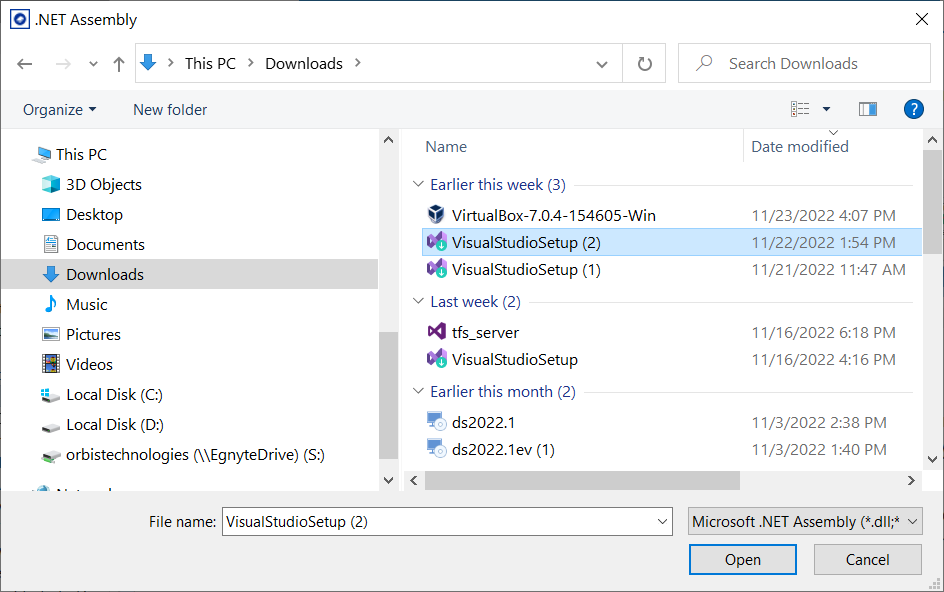Click the sidebar scroll up arrow
Image resolution: width=944 pixels, height=592 pixels.
[x=388, y=140]
